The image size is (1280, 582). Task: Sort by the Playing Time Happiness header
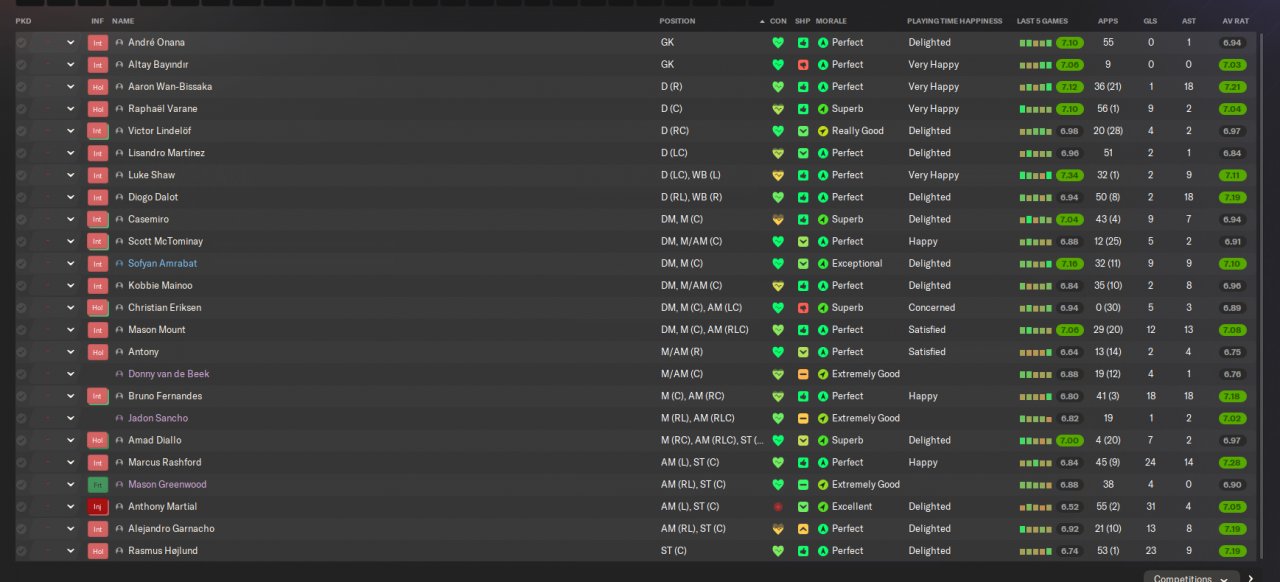[x=954, y=21]
